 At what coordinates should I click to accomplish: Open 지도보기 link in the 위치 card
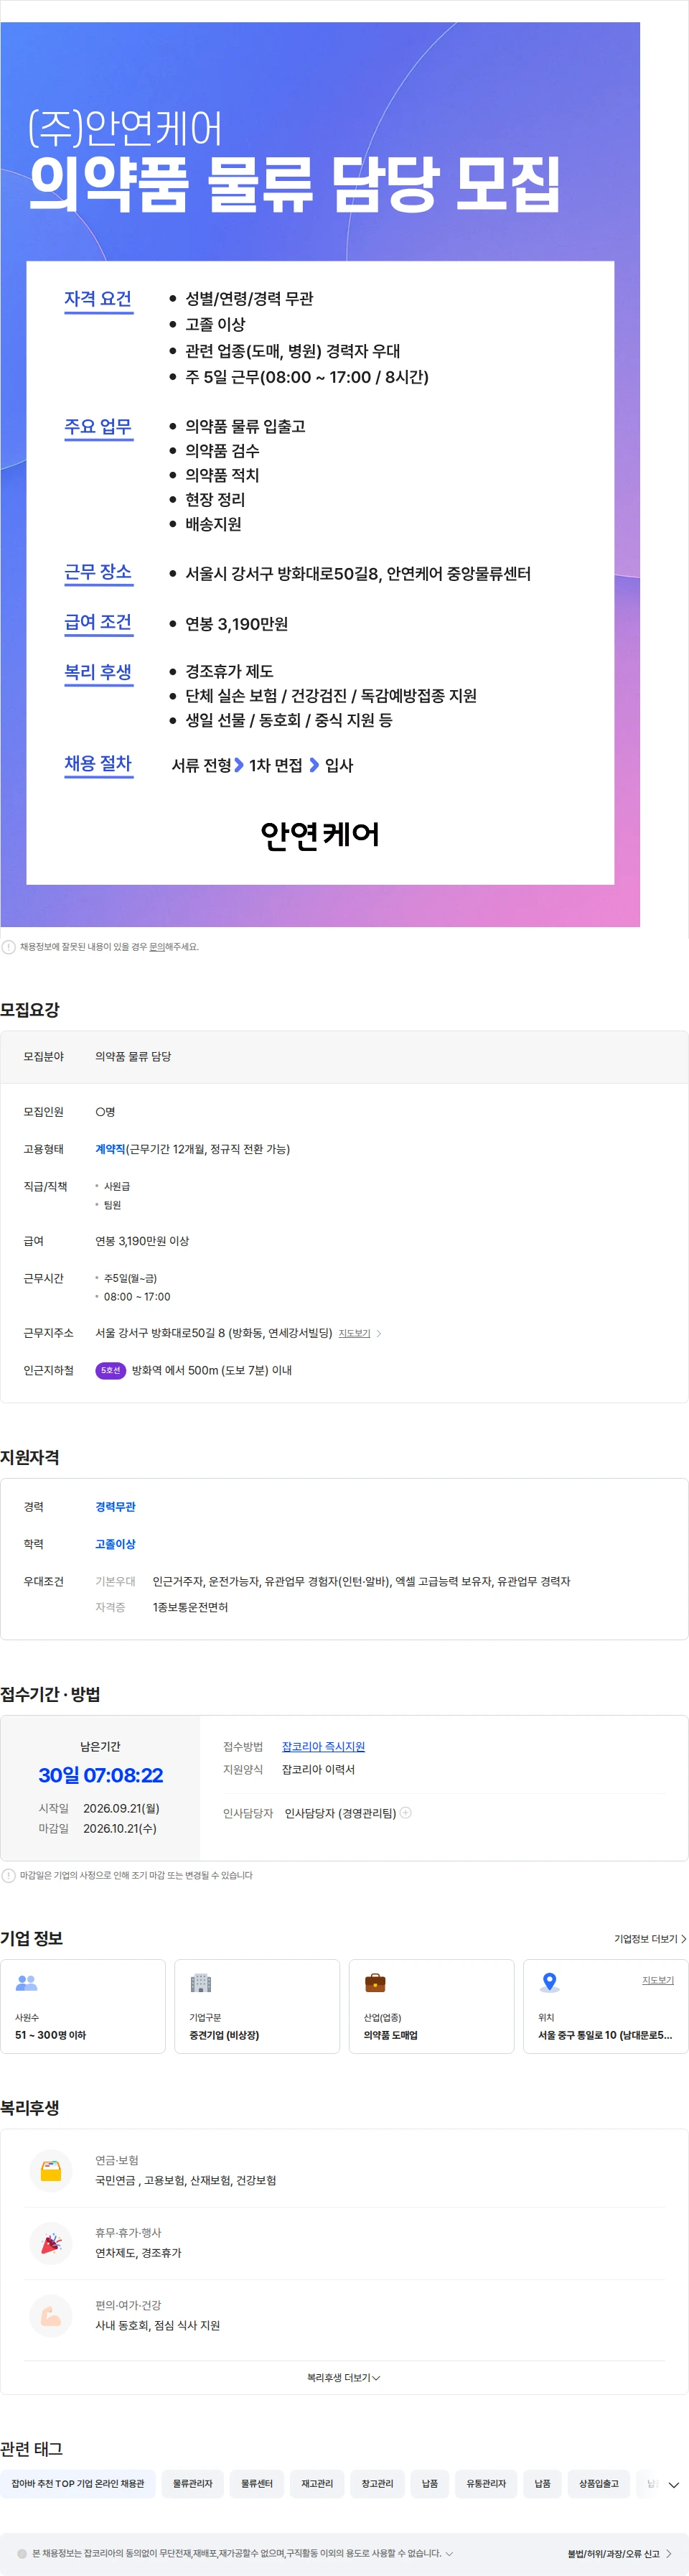657,1980
